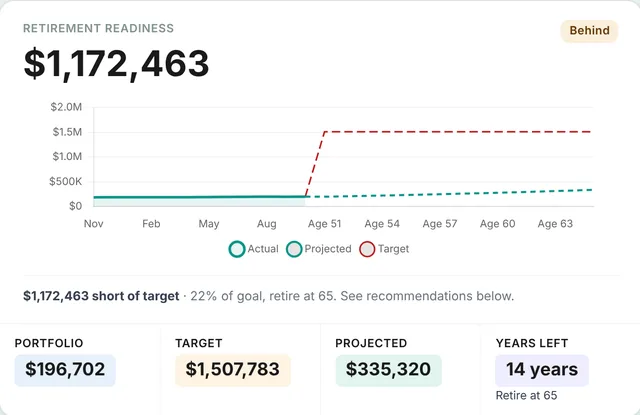
Task: Click the $2.0M y-axis label
Action: [66, 107]
